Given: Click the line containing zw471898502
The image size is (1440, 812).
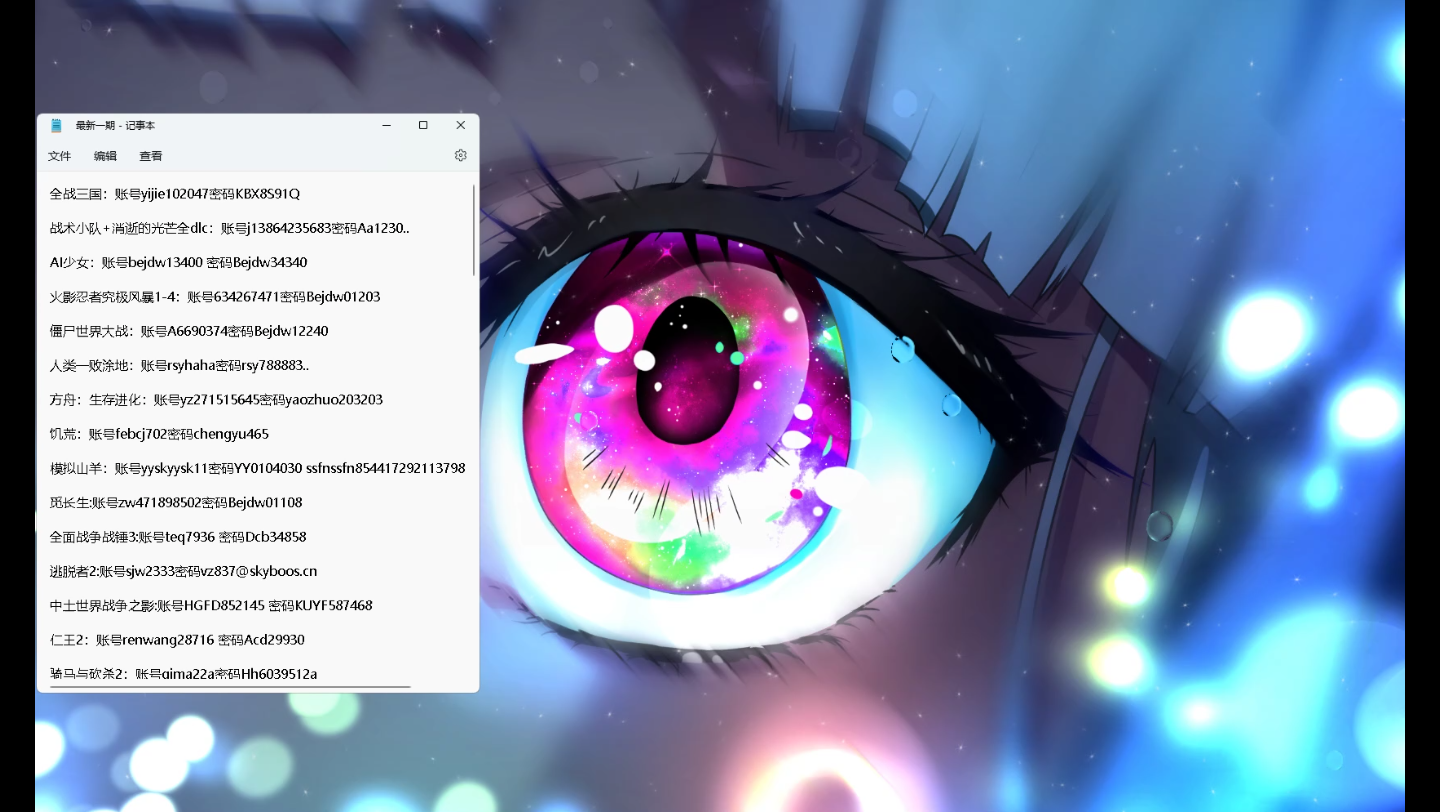Looking at the screenshot, I should click(x=176, y=502).
